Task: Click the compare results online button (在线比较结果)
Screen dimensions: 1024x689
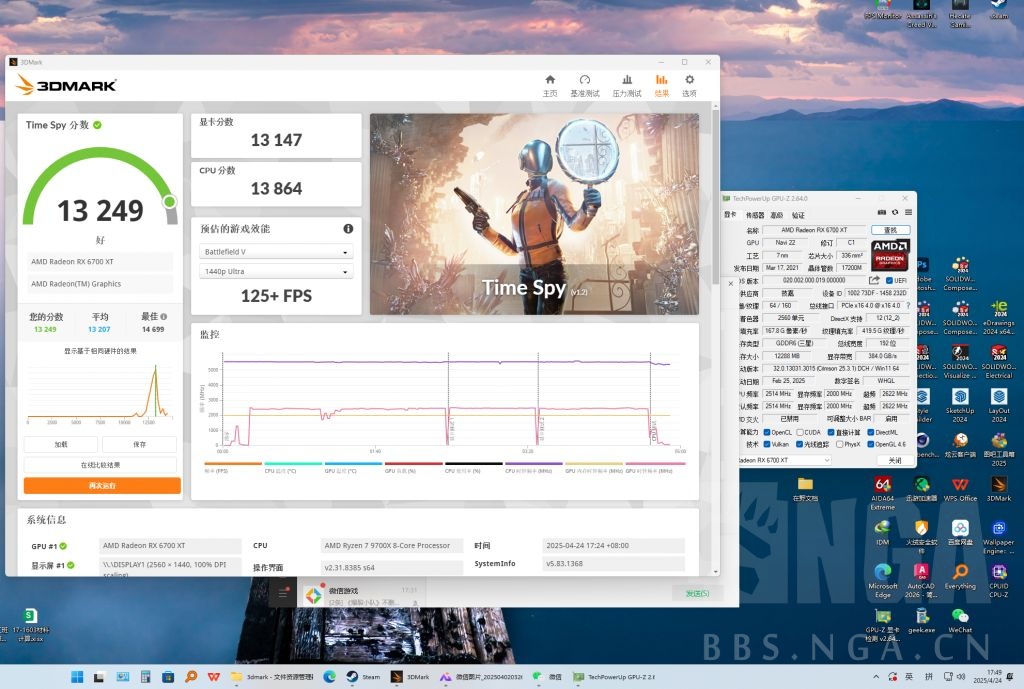Action: [x=101, y=465]
